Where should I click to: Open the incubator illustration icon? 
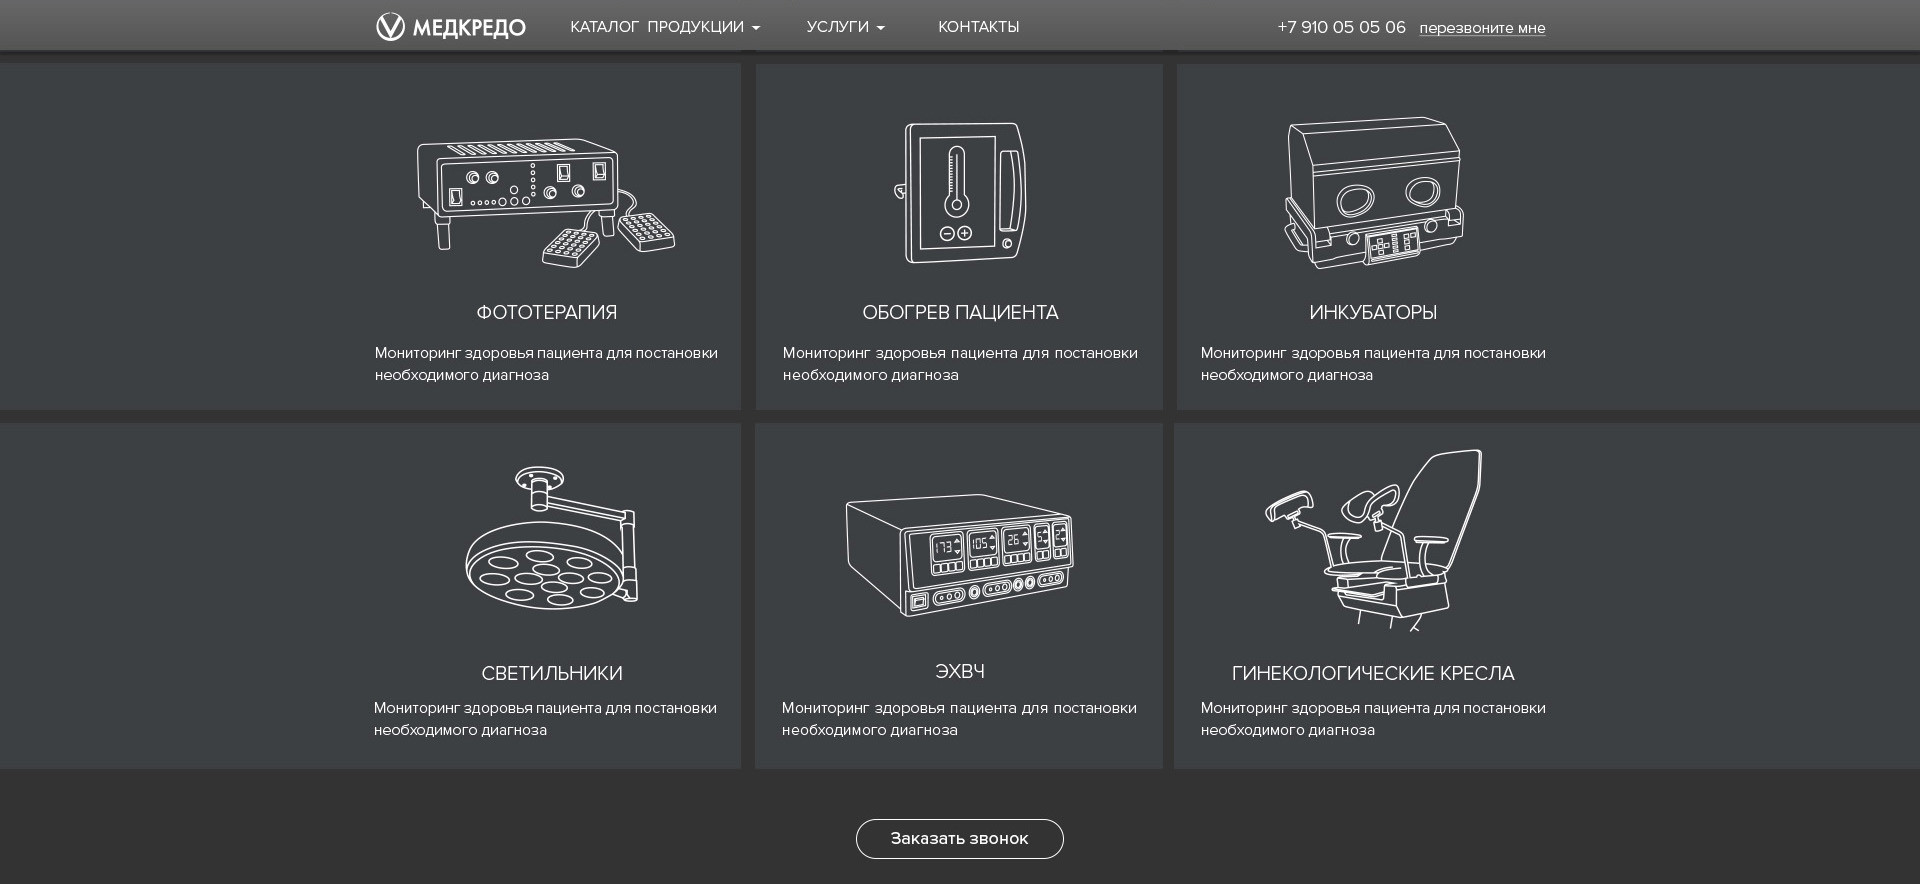(1373, 193)
